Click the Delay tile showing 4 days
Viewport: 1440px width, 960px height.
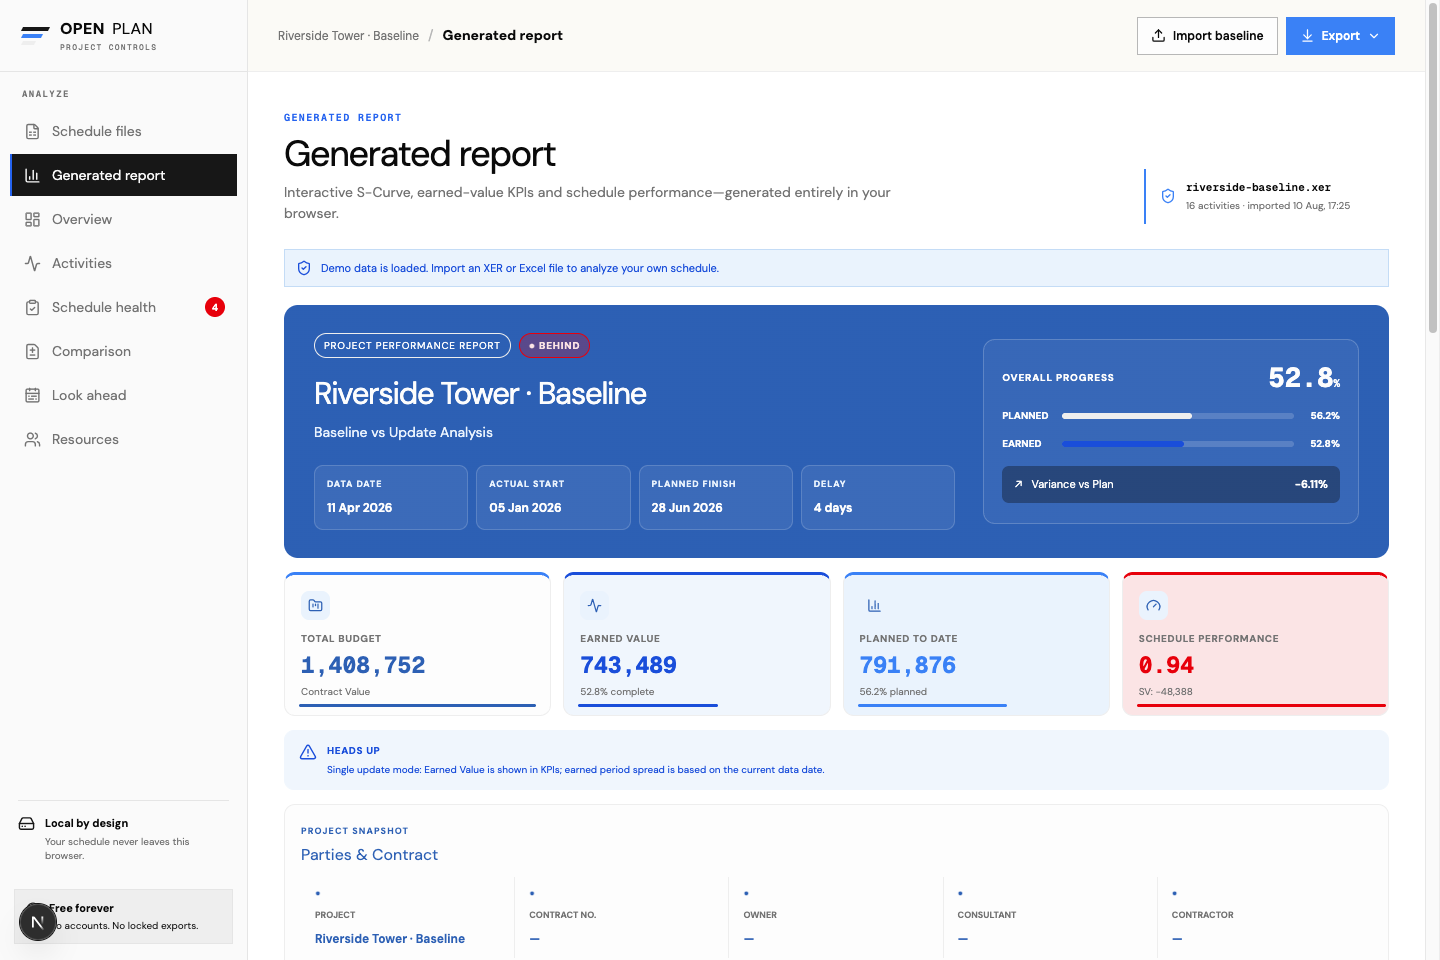[878, 497]
